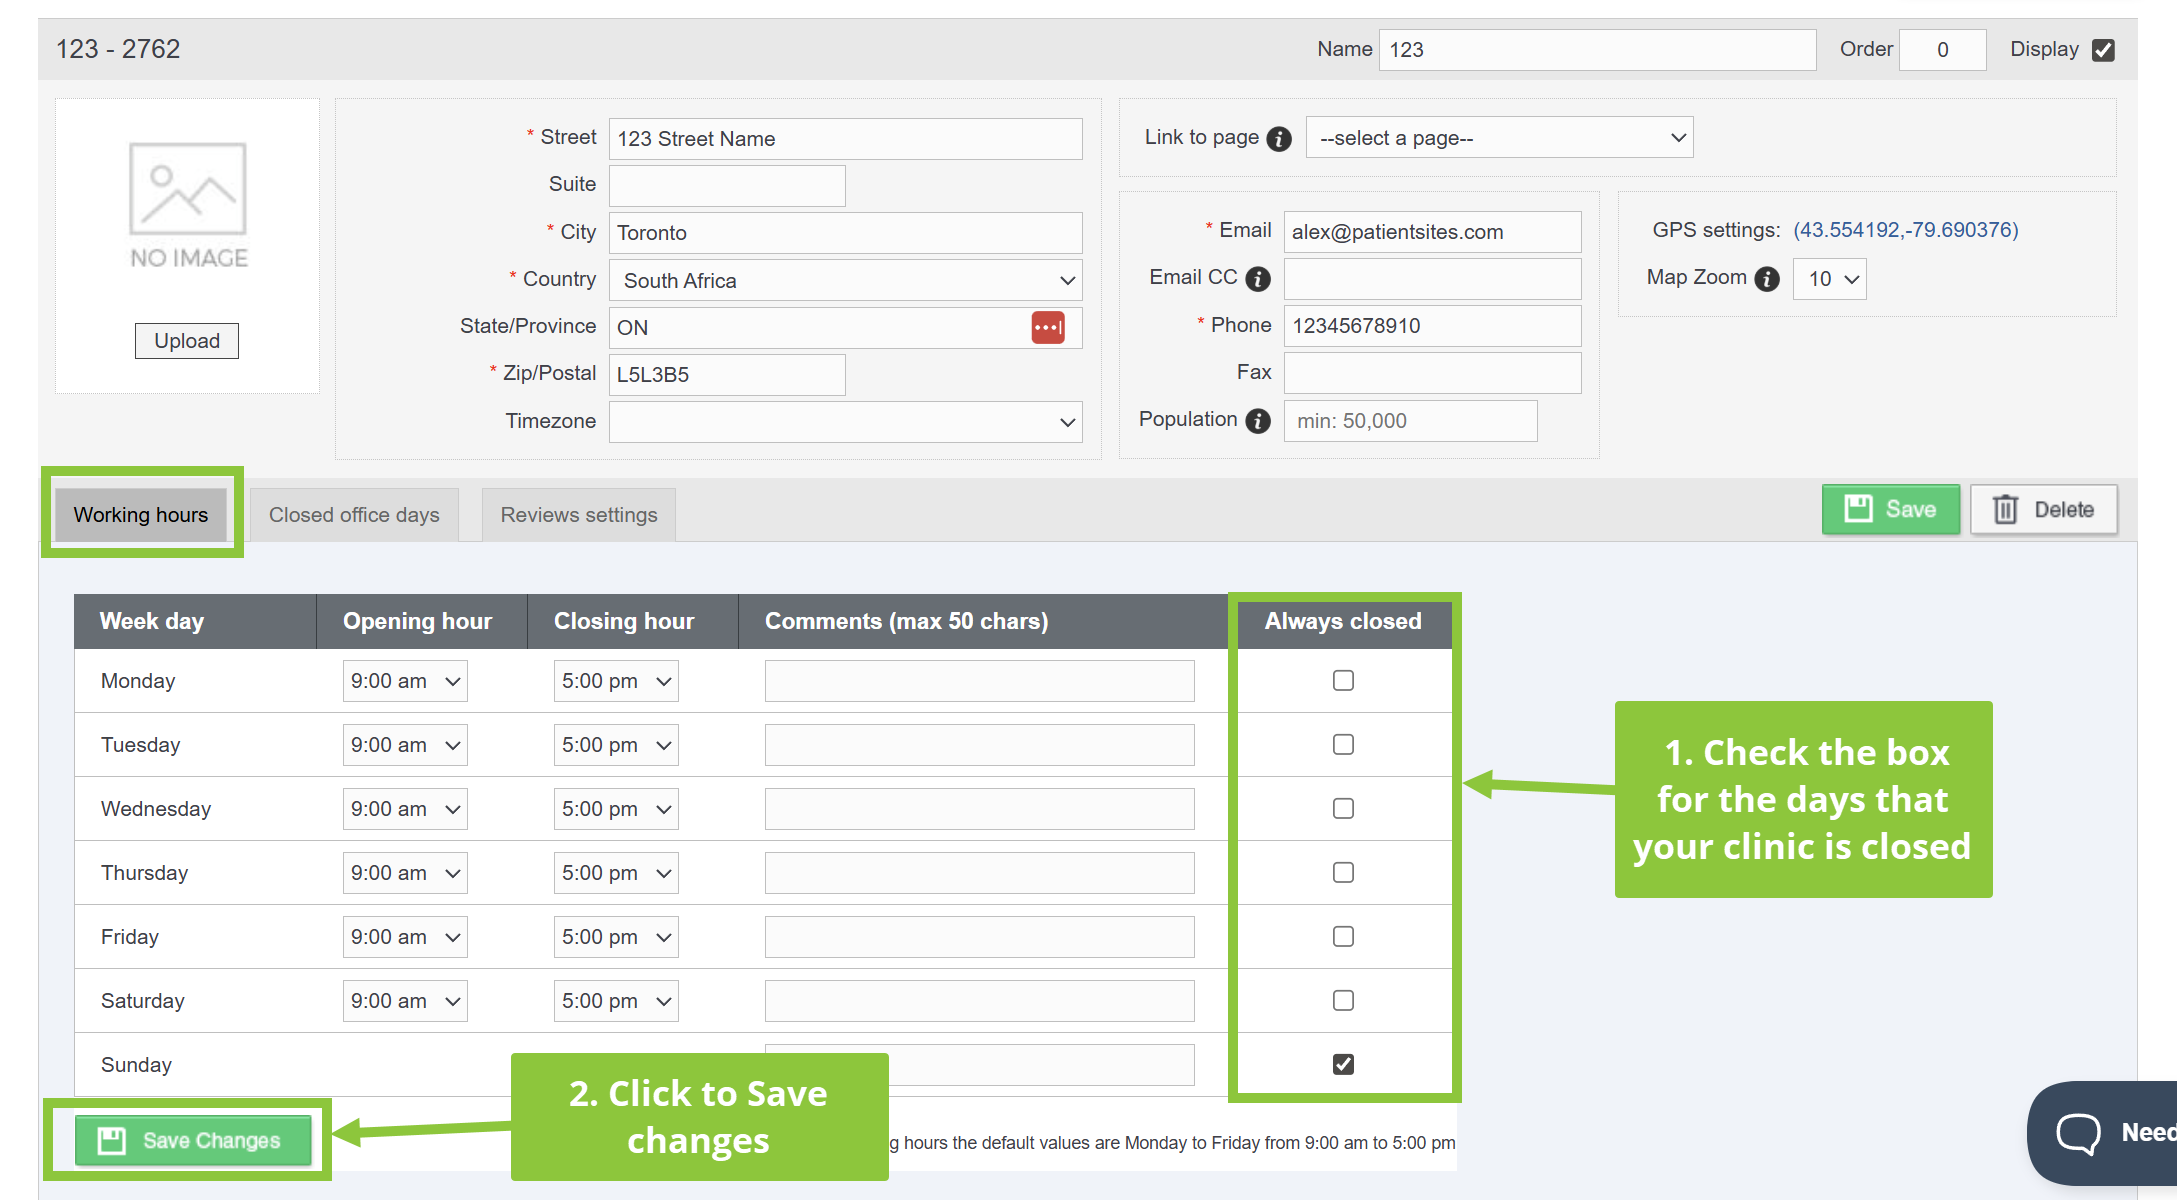Viewport: 2177px width, 1200px height.
Task: Open the Country dropdown
Action: coord(845,281)
